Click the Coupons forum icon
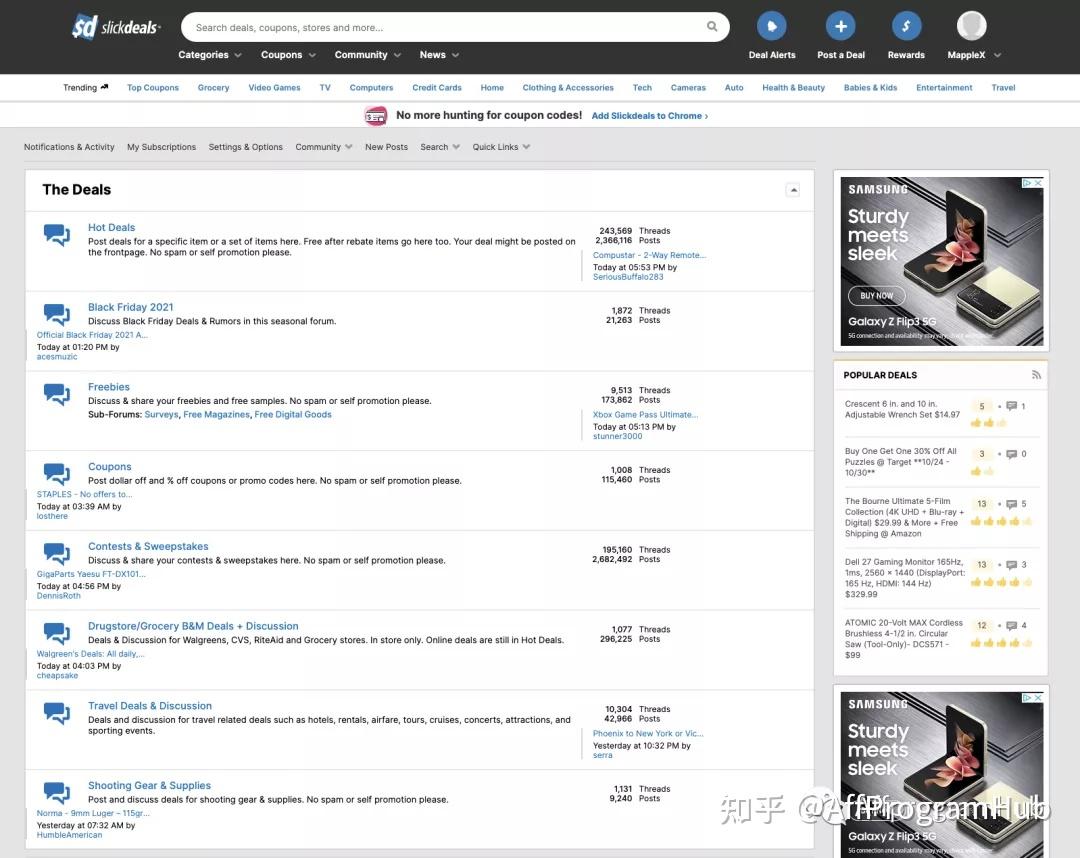 [x=56, y=474]
